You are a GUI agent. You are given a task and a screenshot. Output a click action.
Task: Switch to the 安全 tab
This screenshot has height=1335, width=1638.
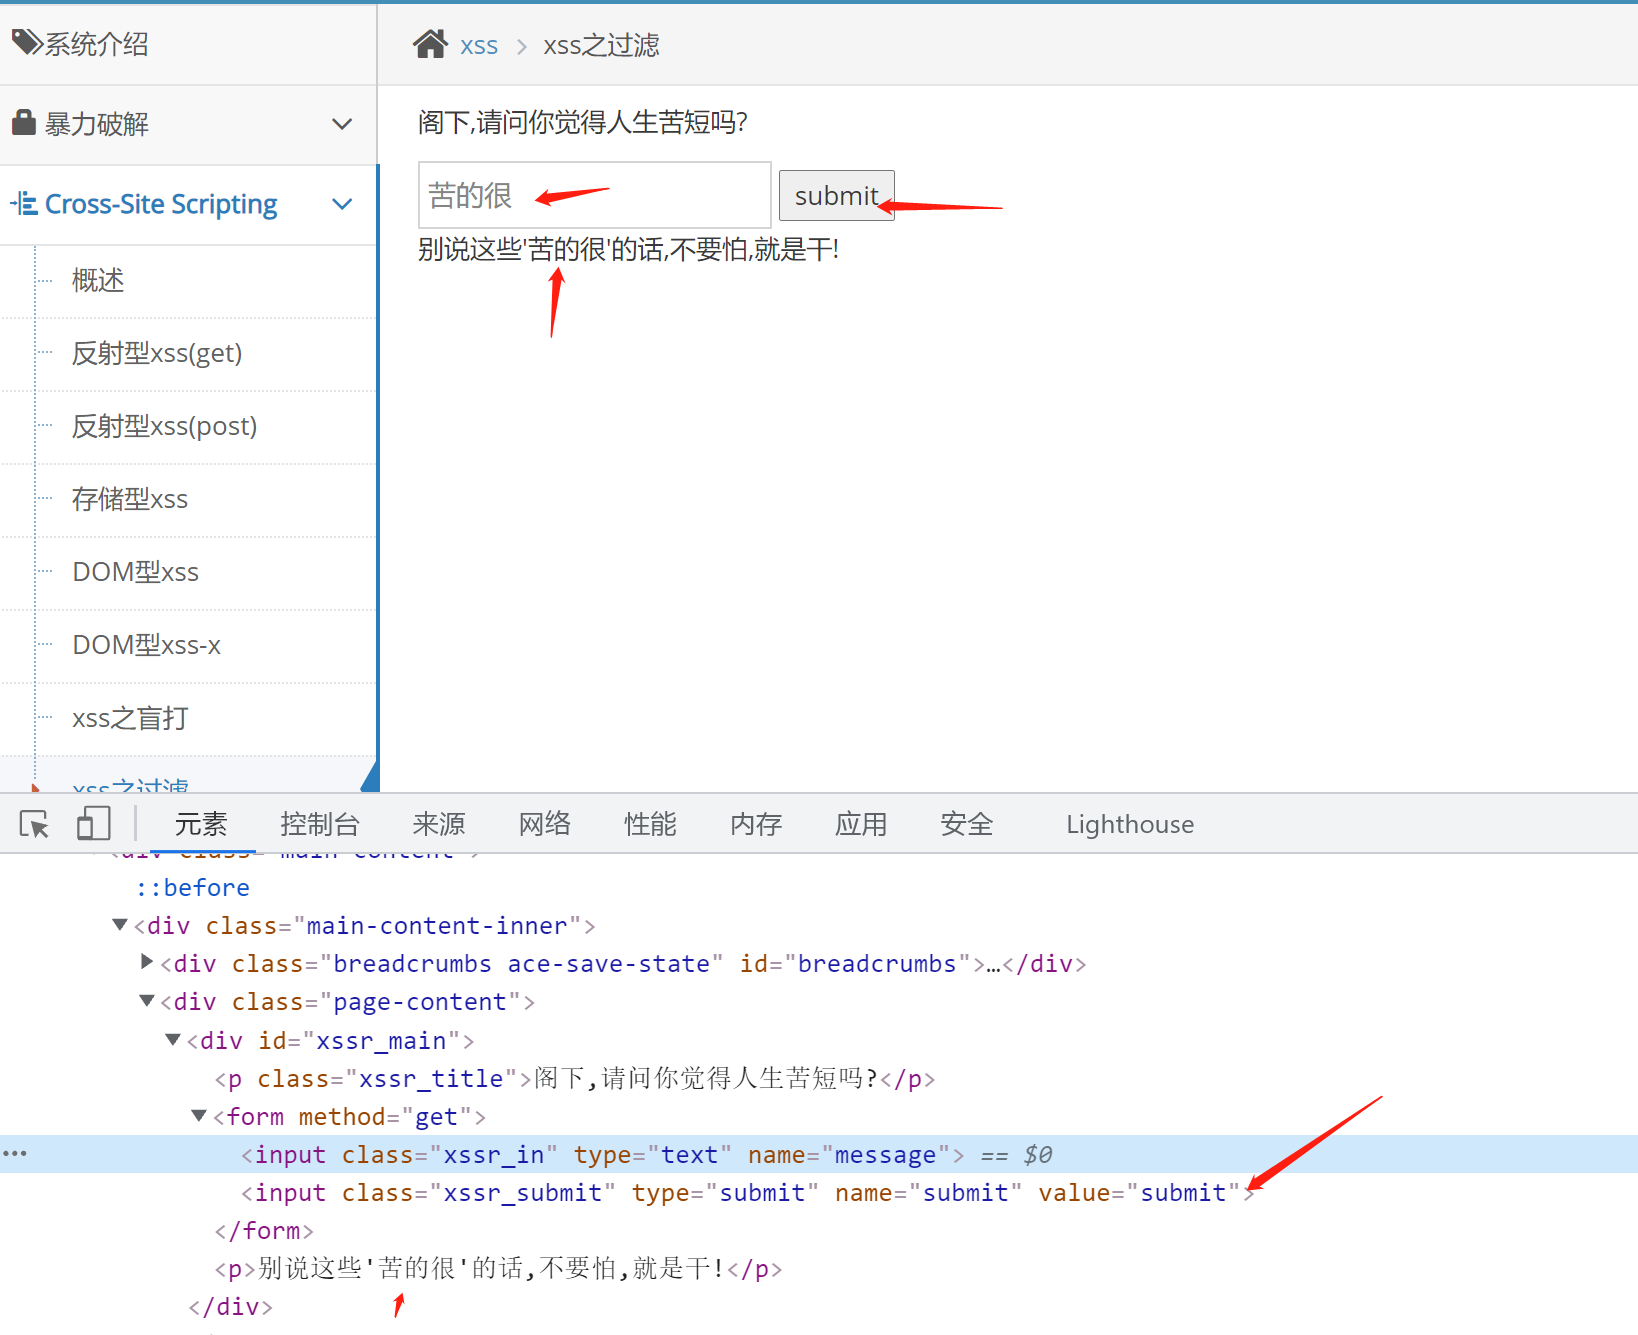(967, 824)
